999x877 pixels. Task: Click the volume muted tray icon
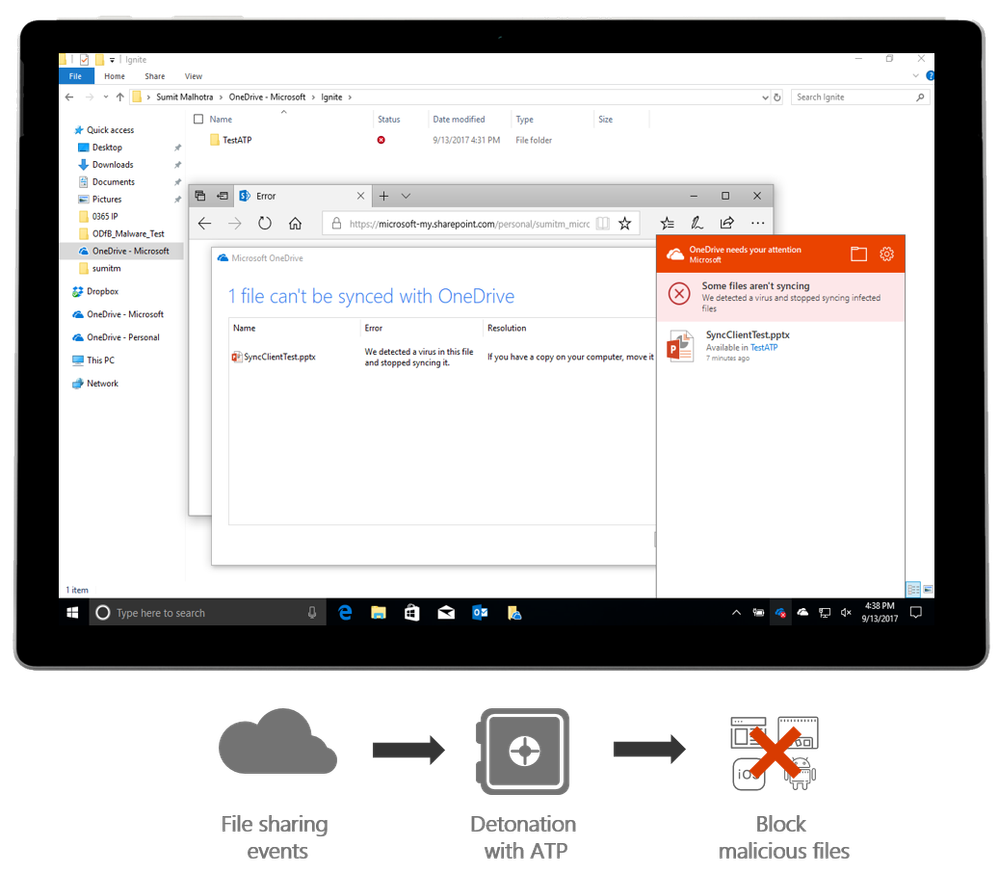point(846,613)
